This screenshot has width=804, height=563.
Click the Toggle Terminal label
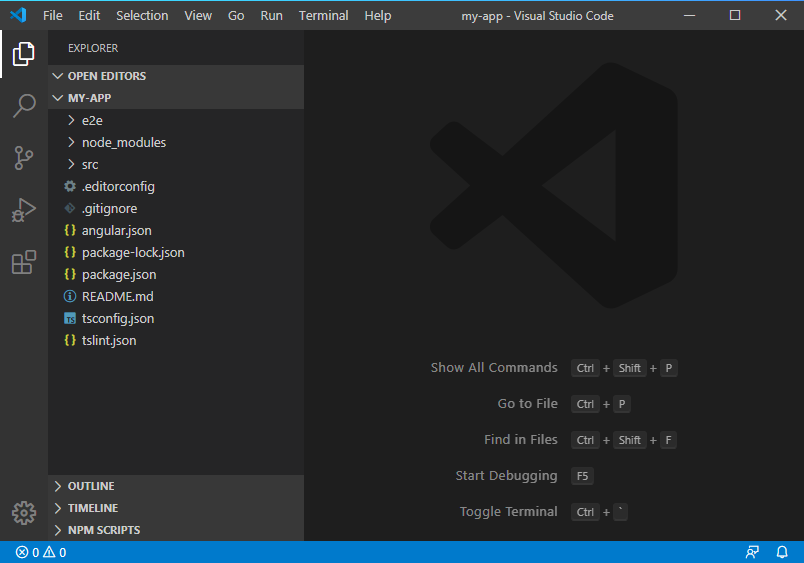508,512
